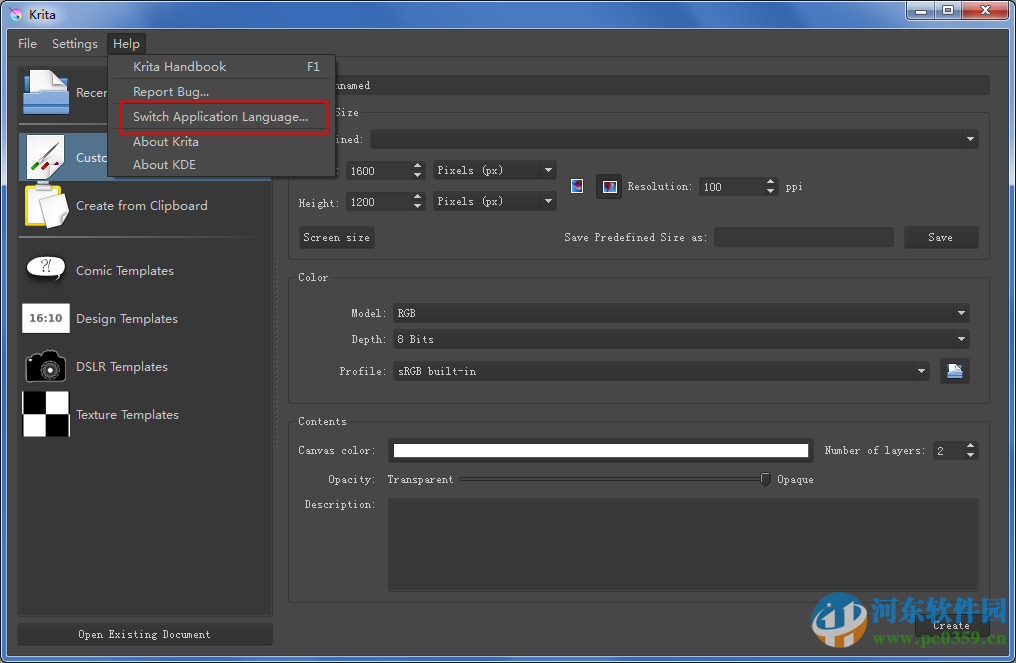Select Switch Application Language menu entry
The width and height of the screenshot is (1016, 663).
tap(220, 117)
